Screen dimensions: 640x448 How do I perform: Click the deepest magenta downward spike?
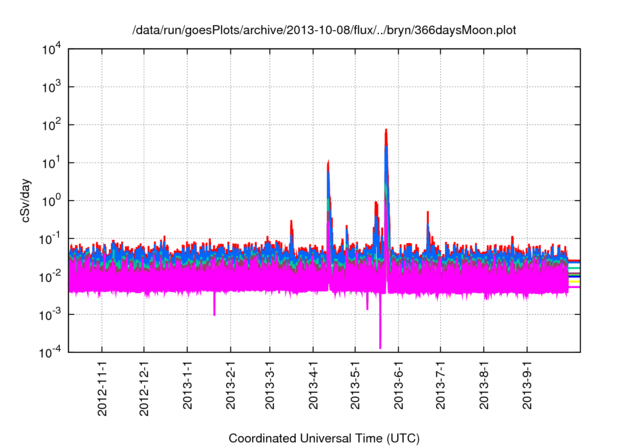coord(380,345)
